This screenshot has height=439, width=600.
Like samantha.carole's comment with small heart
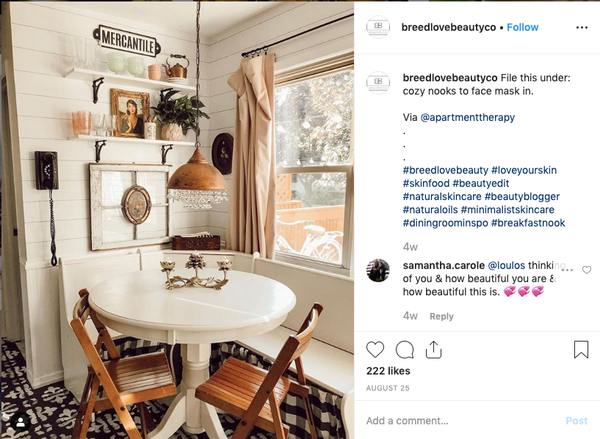point(587,270)
